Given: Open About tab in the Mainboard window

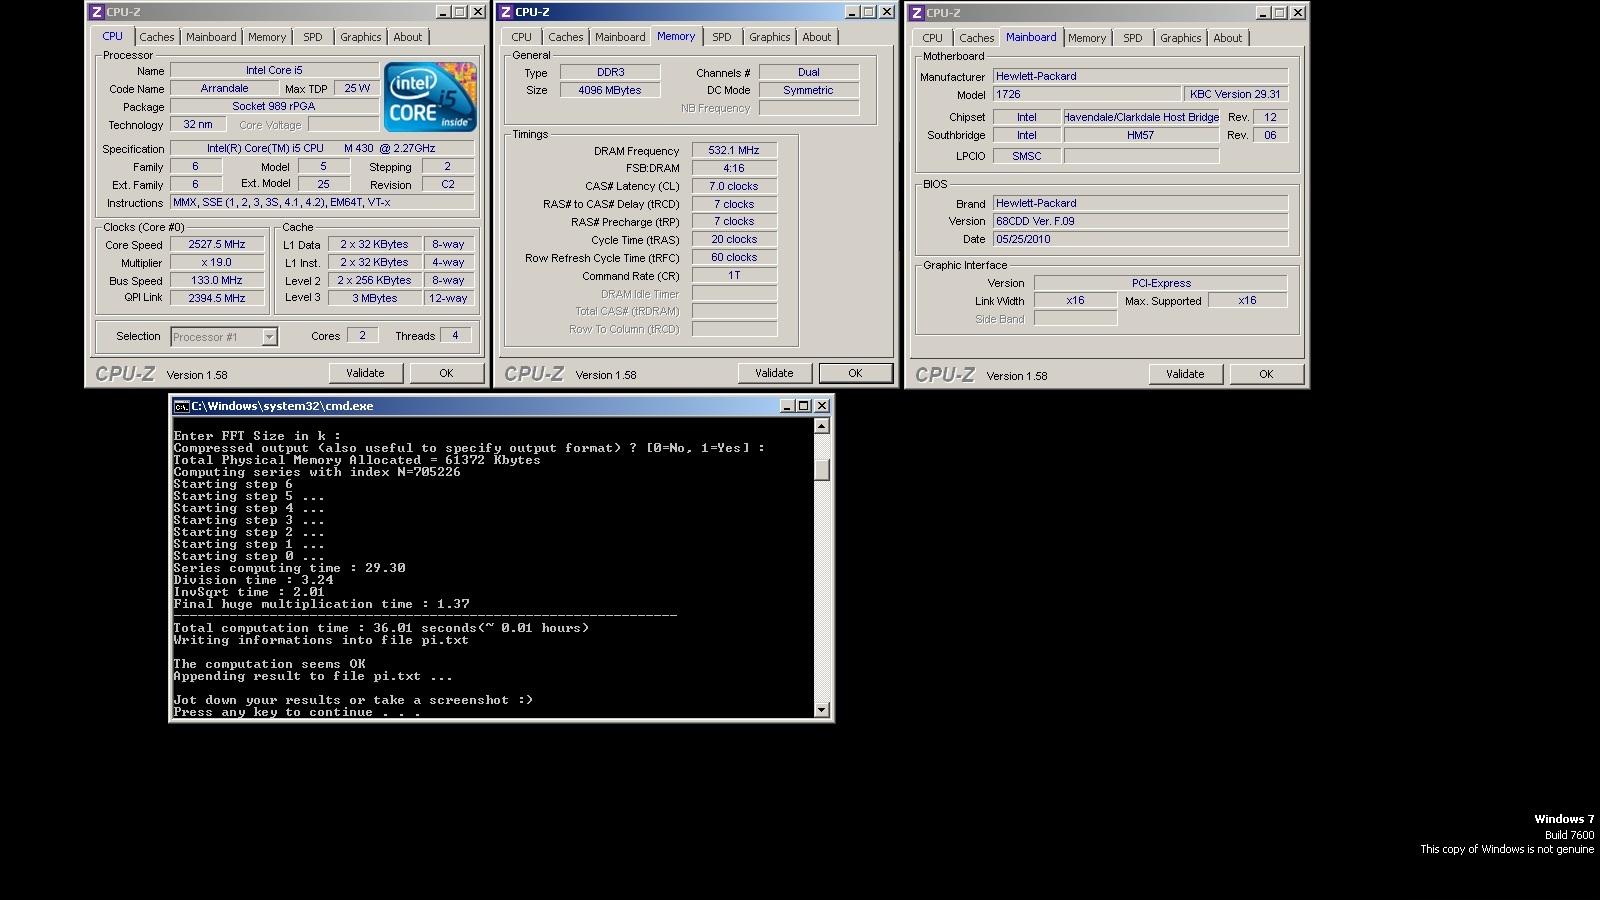Looking at the screenshot, I should tap(1227, 38).
